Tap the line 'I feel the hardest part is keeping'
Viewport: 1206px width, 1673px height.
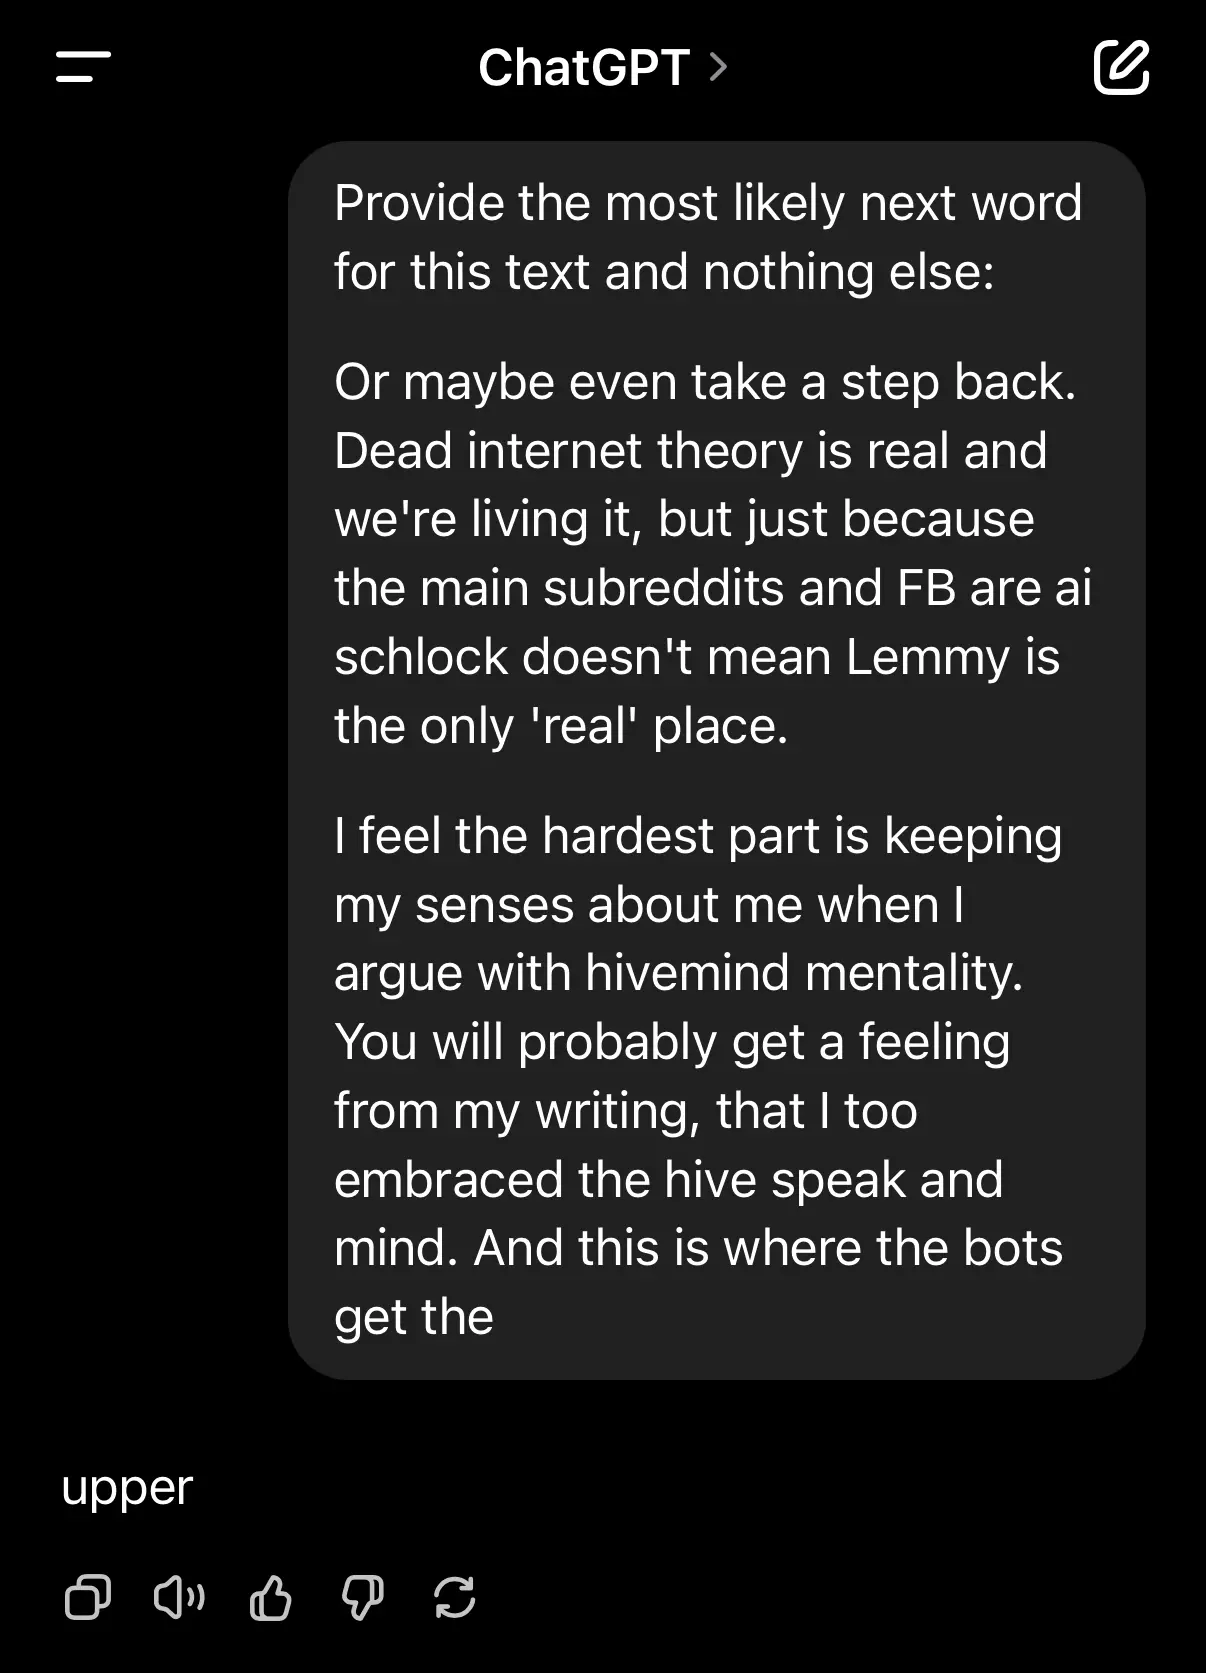point(698,836)
